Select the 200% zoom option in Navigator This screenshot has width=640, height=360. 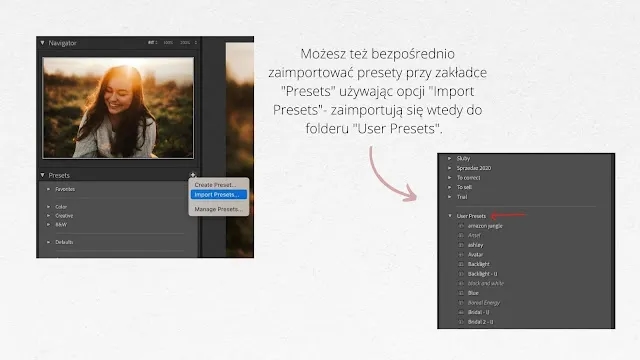coord(185,42)
